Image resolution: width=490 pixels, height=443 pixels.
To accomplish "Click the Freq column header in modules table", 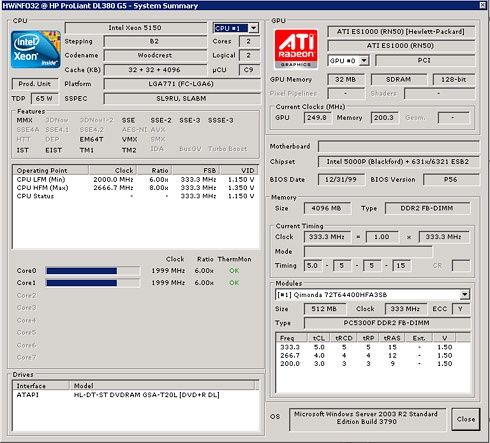I will [x=292, y=338].
